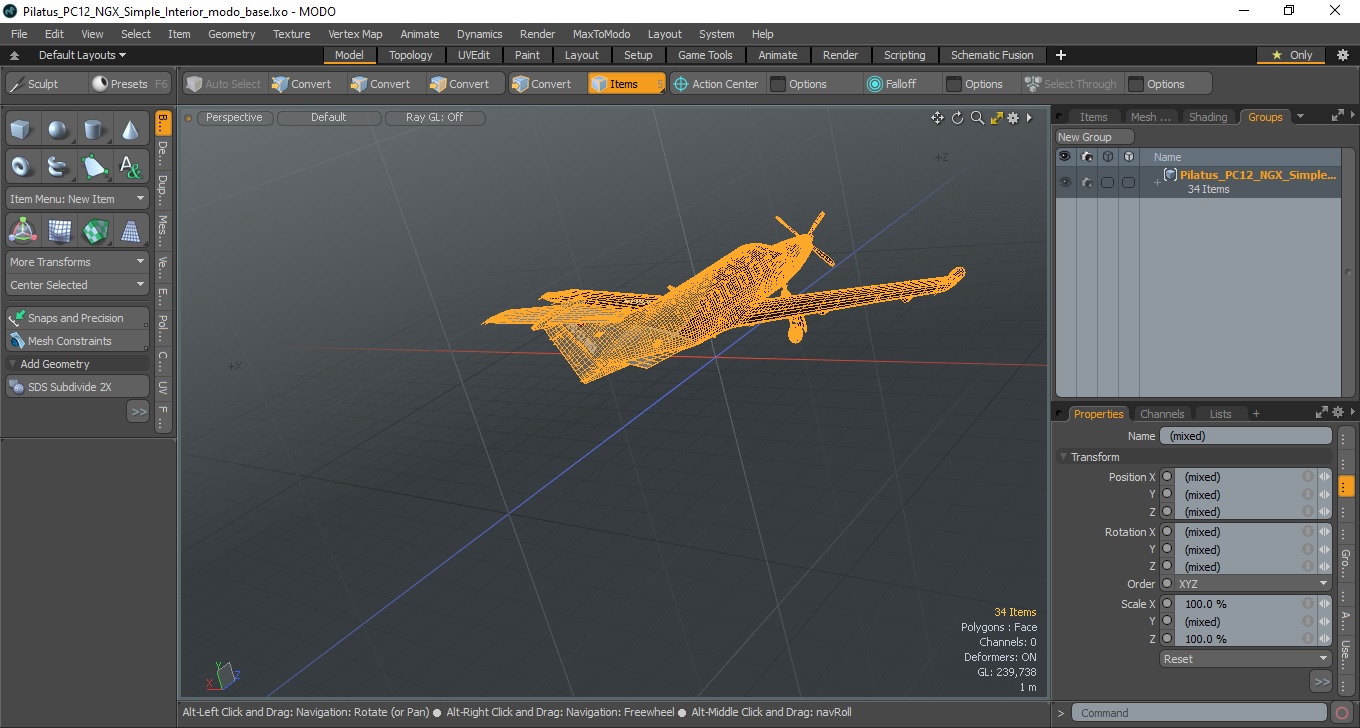Viewport: 1360px width, 728px height.
Task: Select the Cylinder primitive tool
Action: [x=94, y=130]
